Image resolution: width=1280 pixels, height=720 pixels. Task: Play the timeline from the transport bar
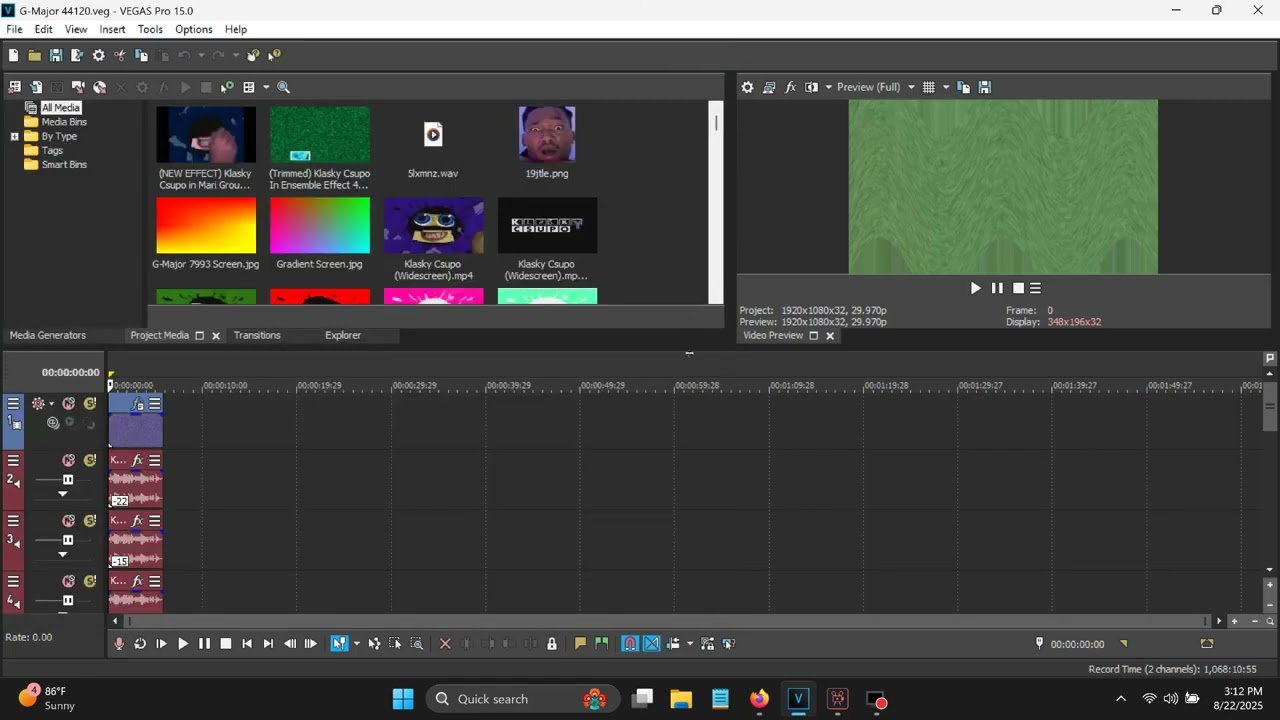click(183, 644)
